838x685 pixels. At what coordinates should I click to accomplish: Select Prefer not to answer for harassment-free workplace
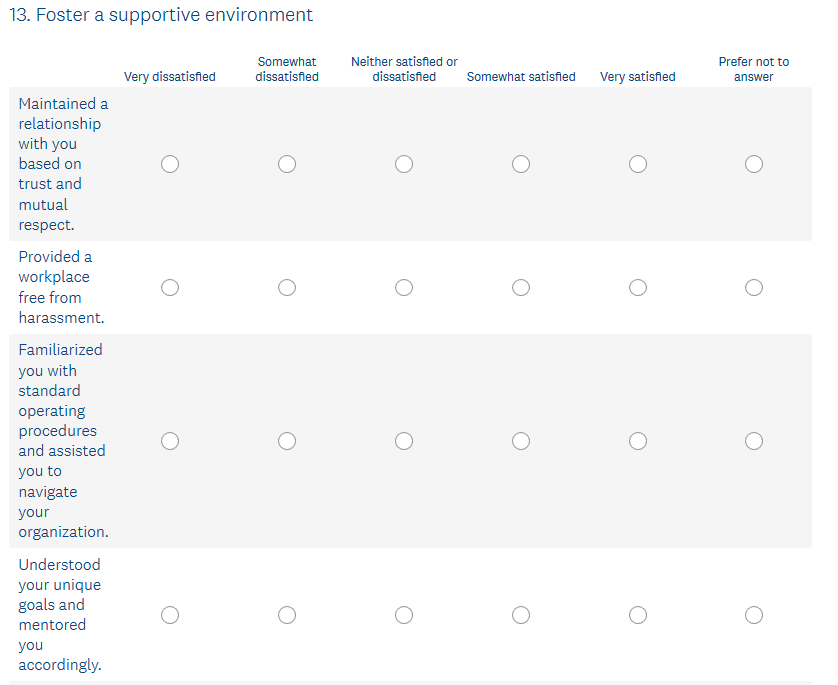[x=754, y=288]
